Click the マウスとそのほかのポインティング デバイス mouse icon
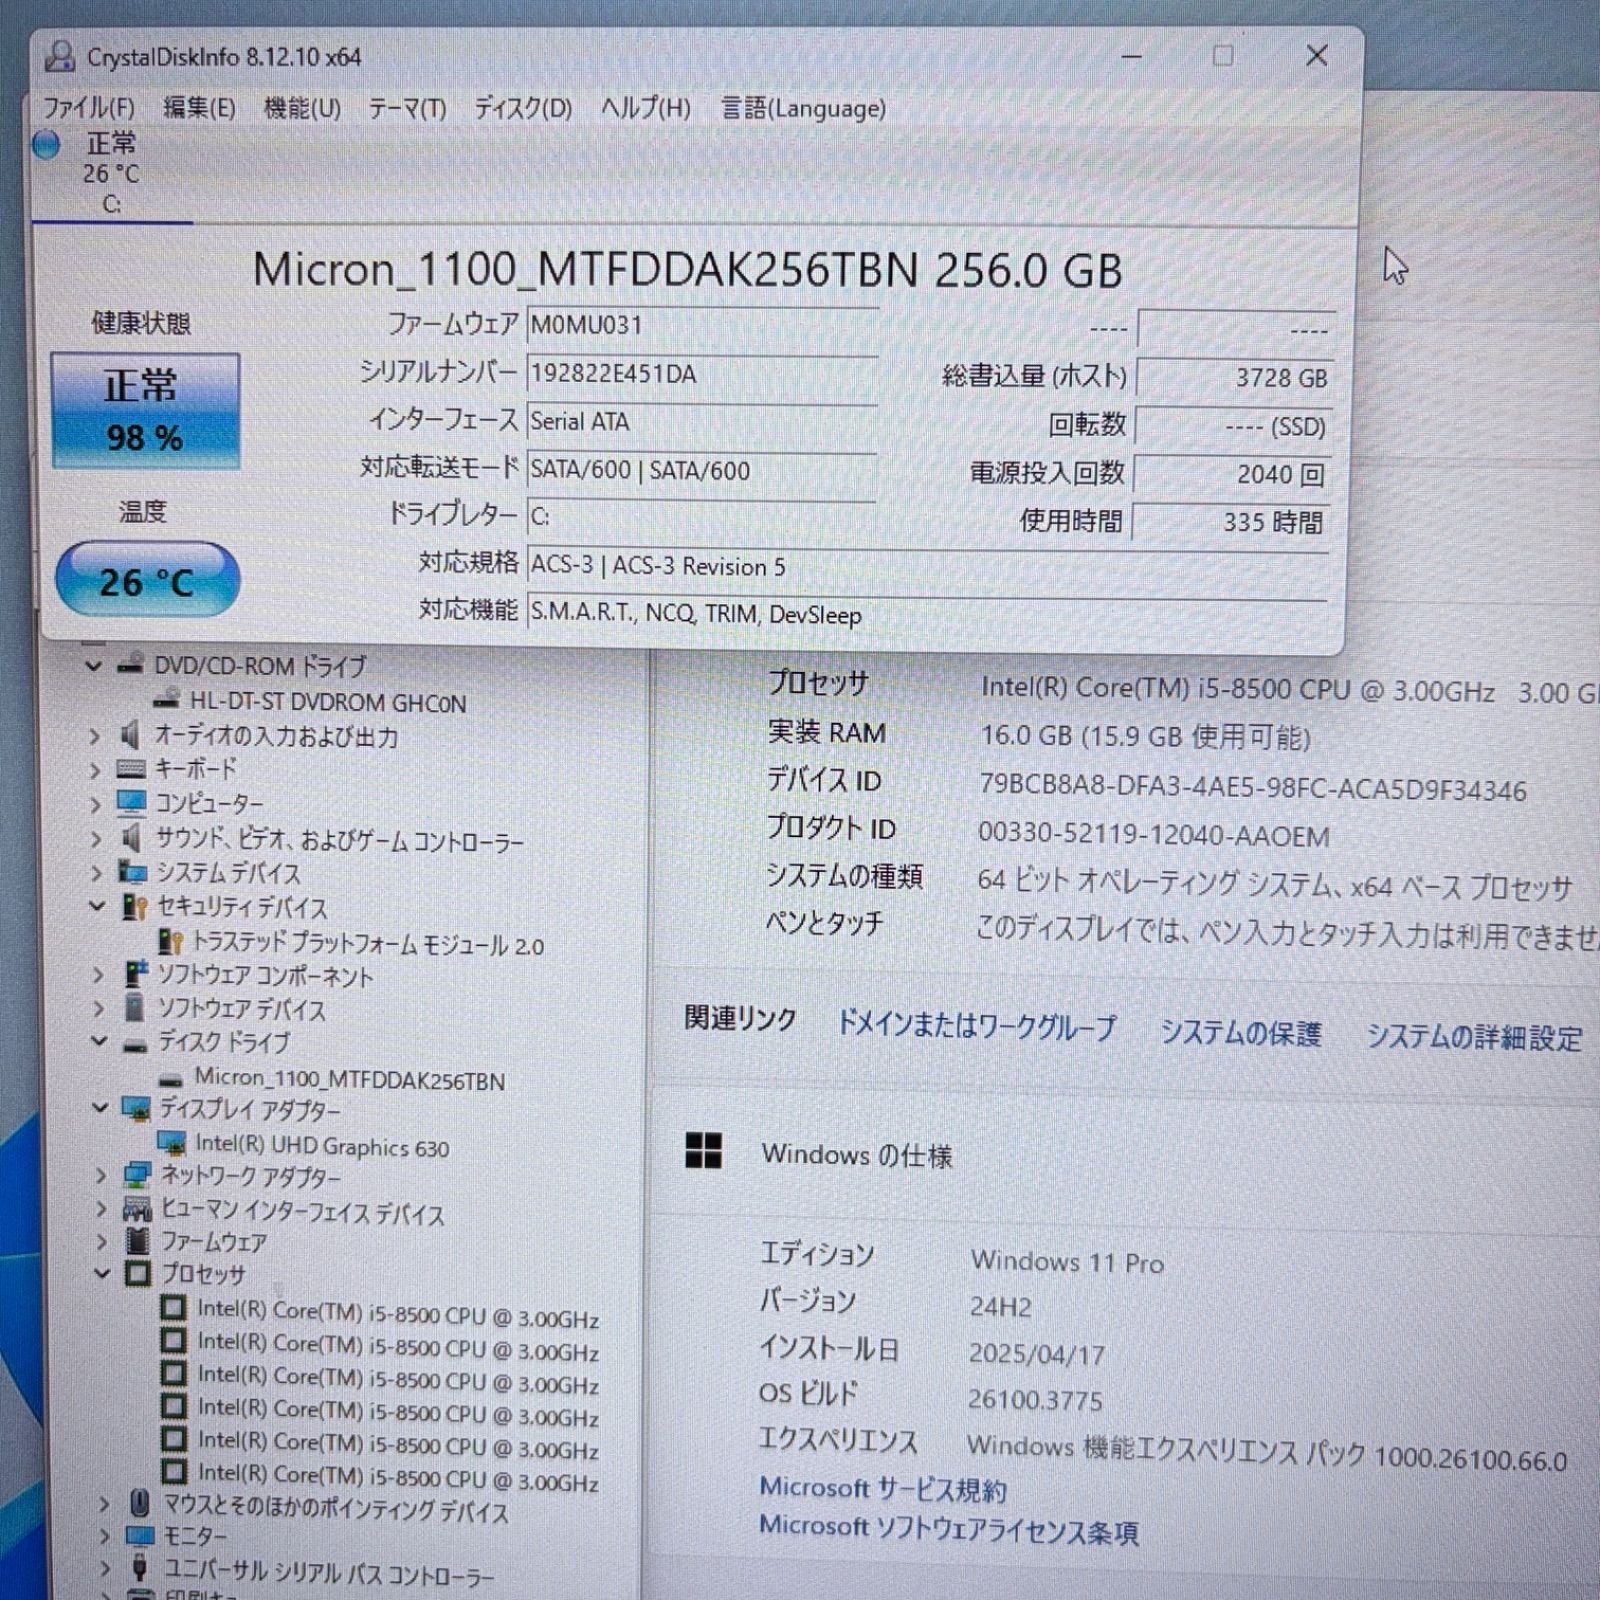The height and width of the screenshot is (1600, 1600). coord(141,1503)
